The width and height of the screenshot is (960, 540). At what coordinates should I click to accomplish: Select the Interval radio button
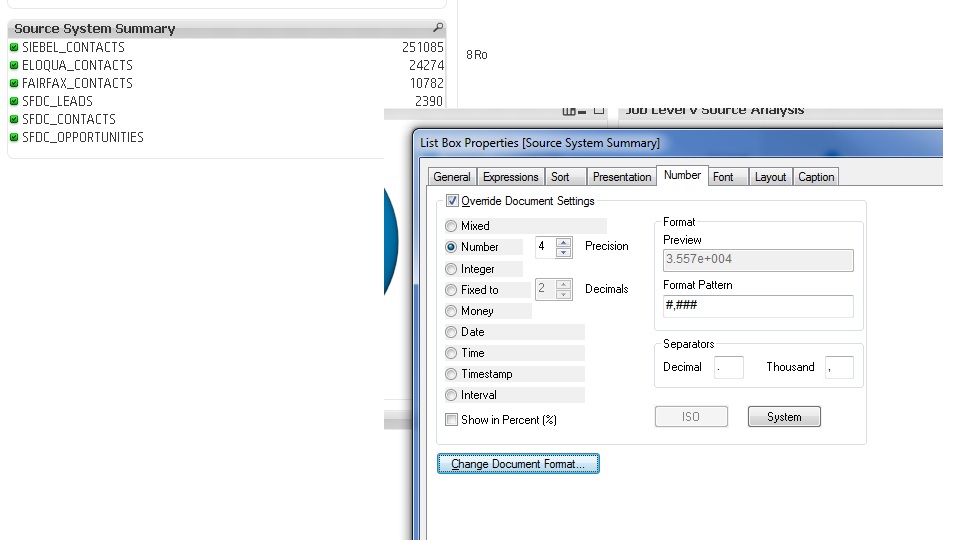tap(451, 395)
